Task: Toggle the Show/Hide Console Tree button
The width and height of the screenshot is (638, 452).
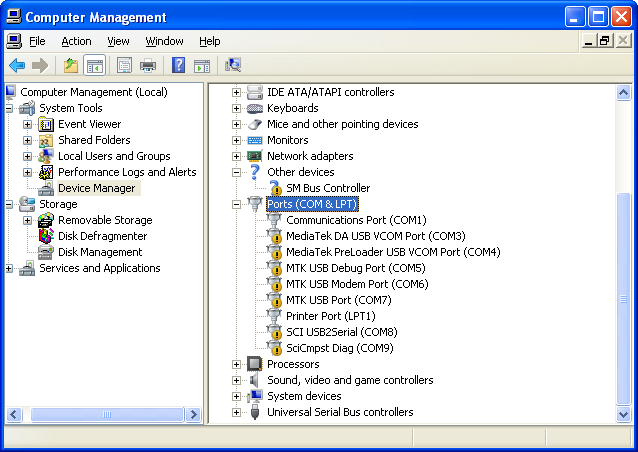Action: (96, 66)
